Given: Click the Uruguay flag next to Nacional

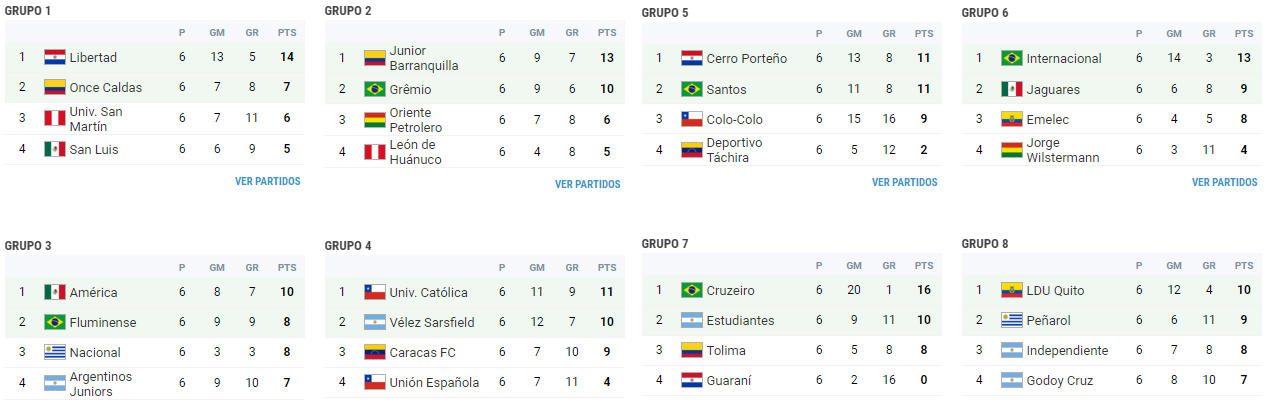Looking at the screenshot, I should click(x=54, y=352).
